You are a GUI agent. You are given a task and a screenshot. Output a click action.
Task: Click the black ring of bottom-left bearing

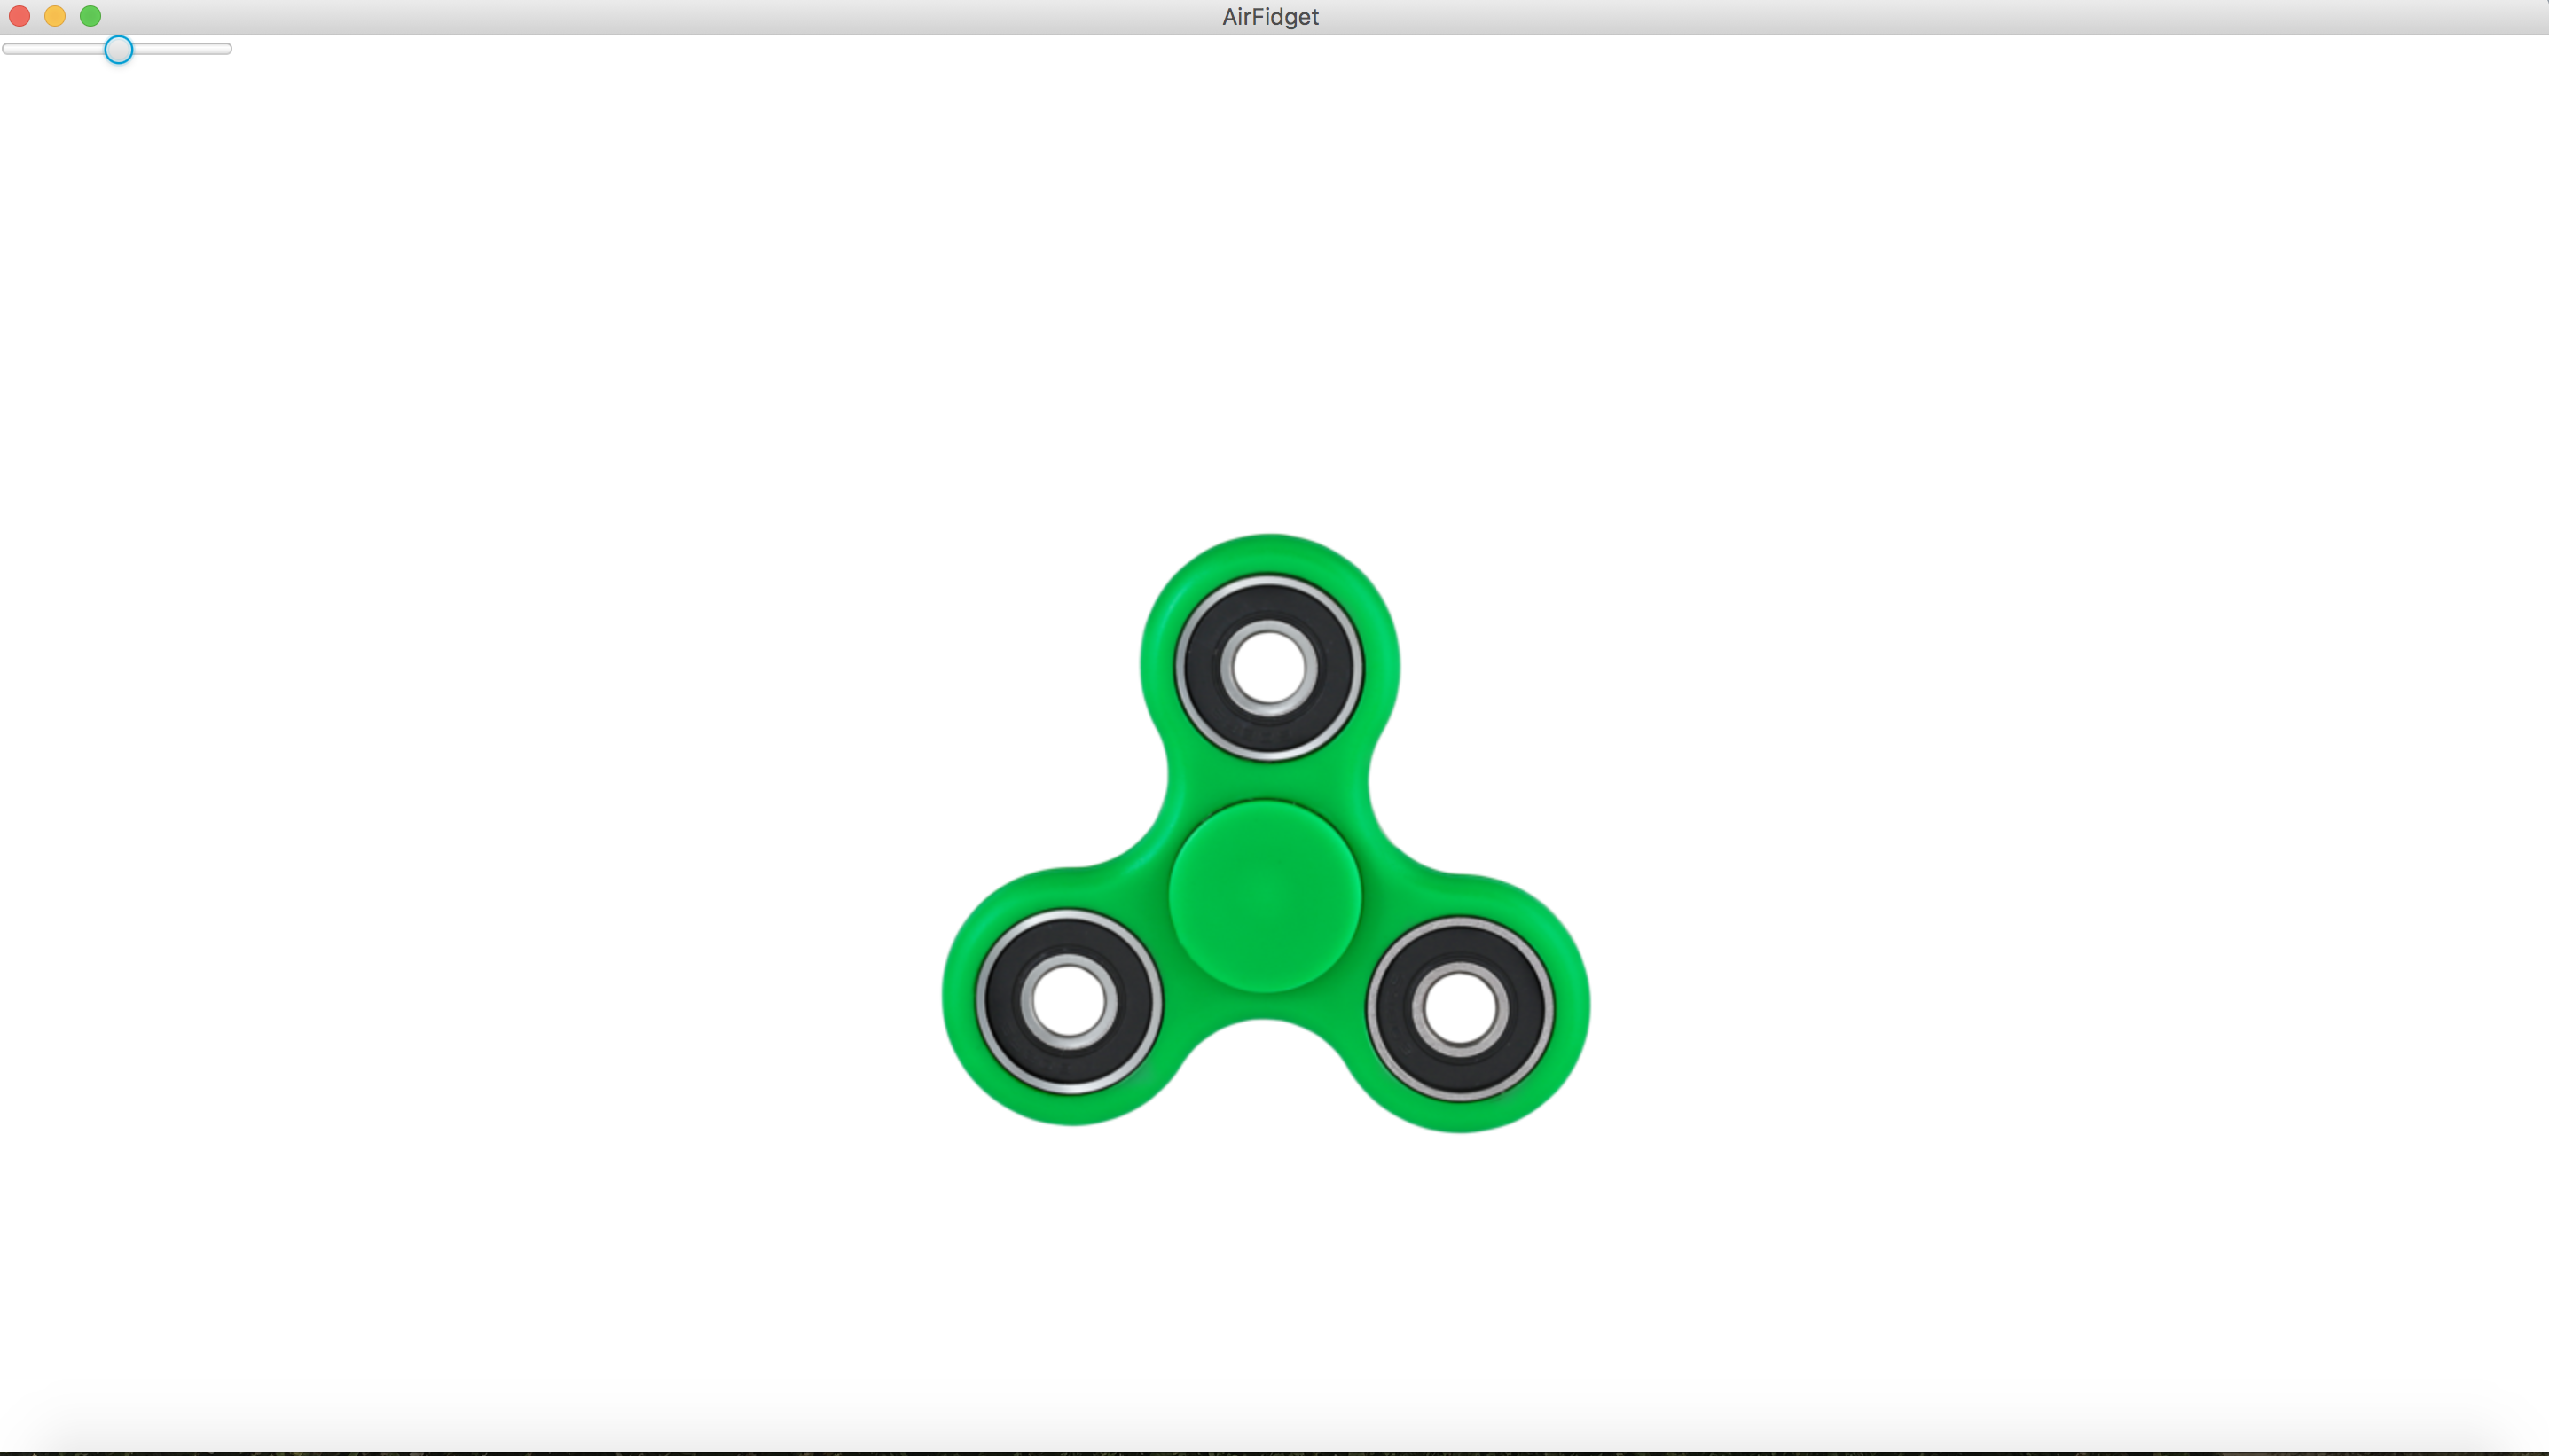pyautogui.click(x=1005, y=1001)
